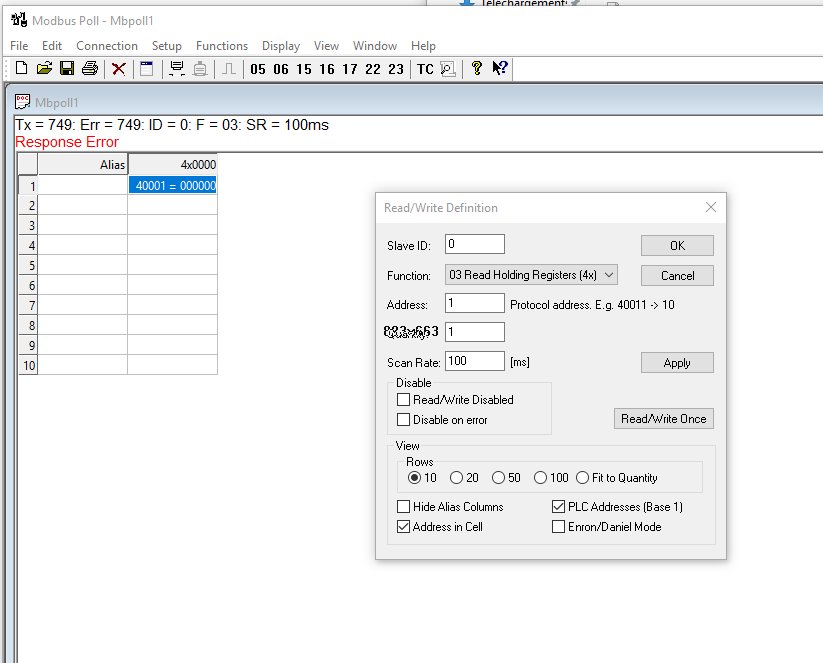Click the Scan Rate input field
This screenshot has height=663, width=823.
pyautogui.click(x=474, y=361)
